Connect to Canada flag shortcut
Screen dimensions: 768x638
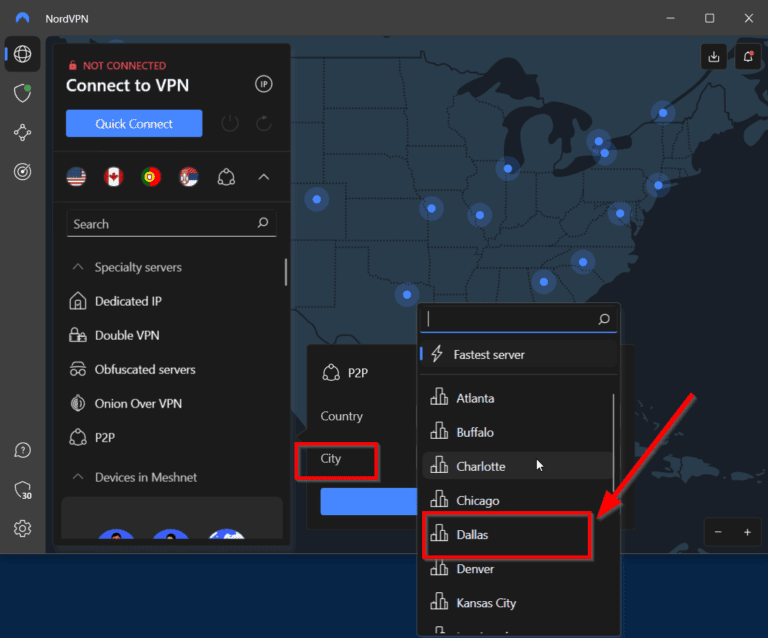(114, 177)
